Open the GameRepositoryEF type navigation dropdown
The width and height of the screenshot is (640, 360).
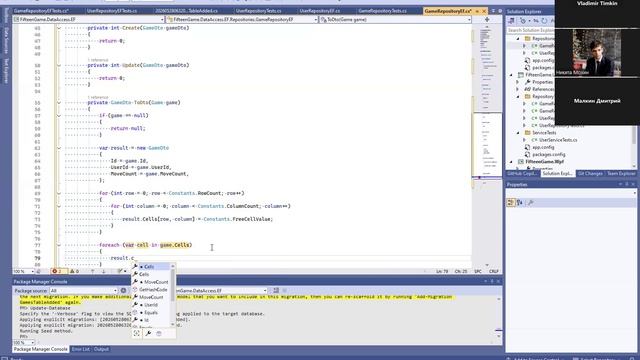pos(242,19)
